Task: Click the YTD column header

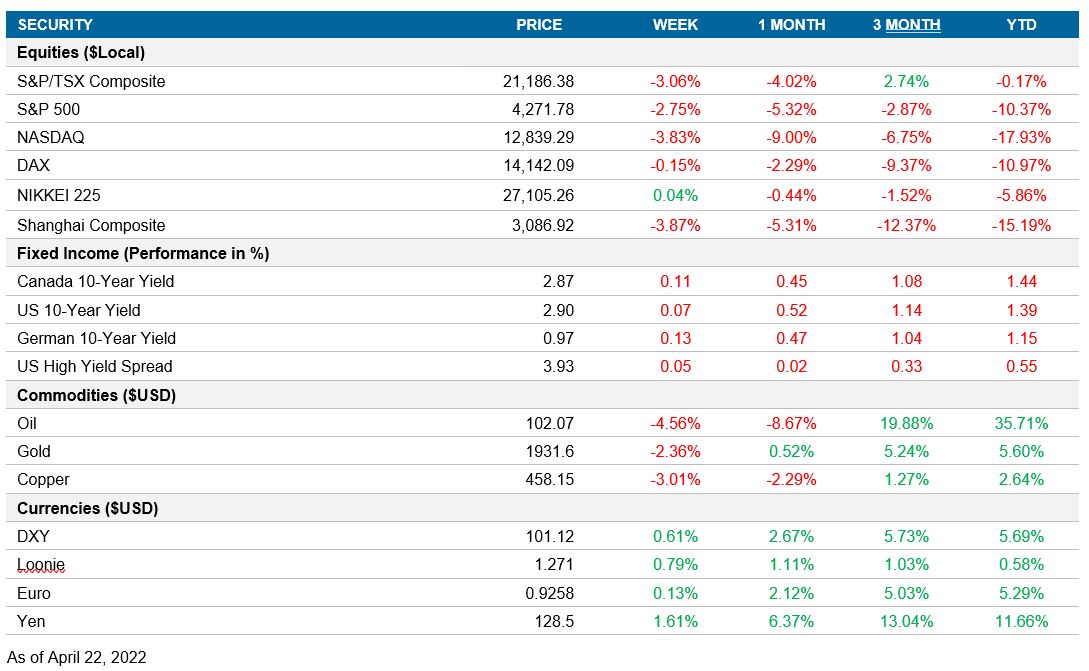Action: coord(1018,24)
